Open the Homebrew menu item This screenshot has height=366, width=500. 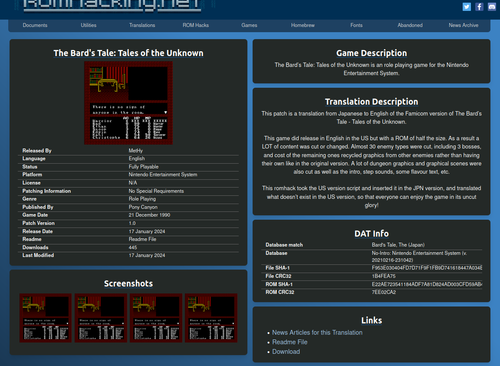click(x=303, y=25)
